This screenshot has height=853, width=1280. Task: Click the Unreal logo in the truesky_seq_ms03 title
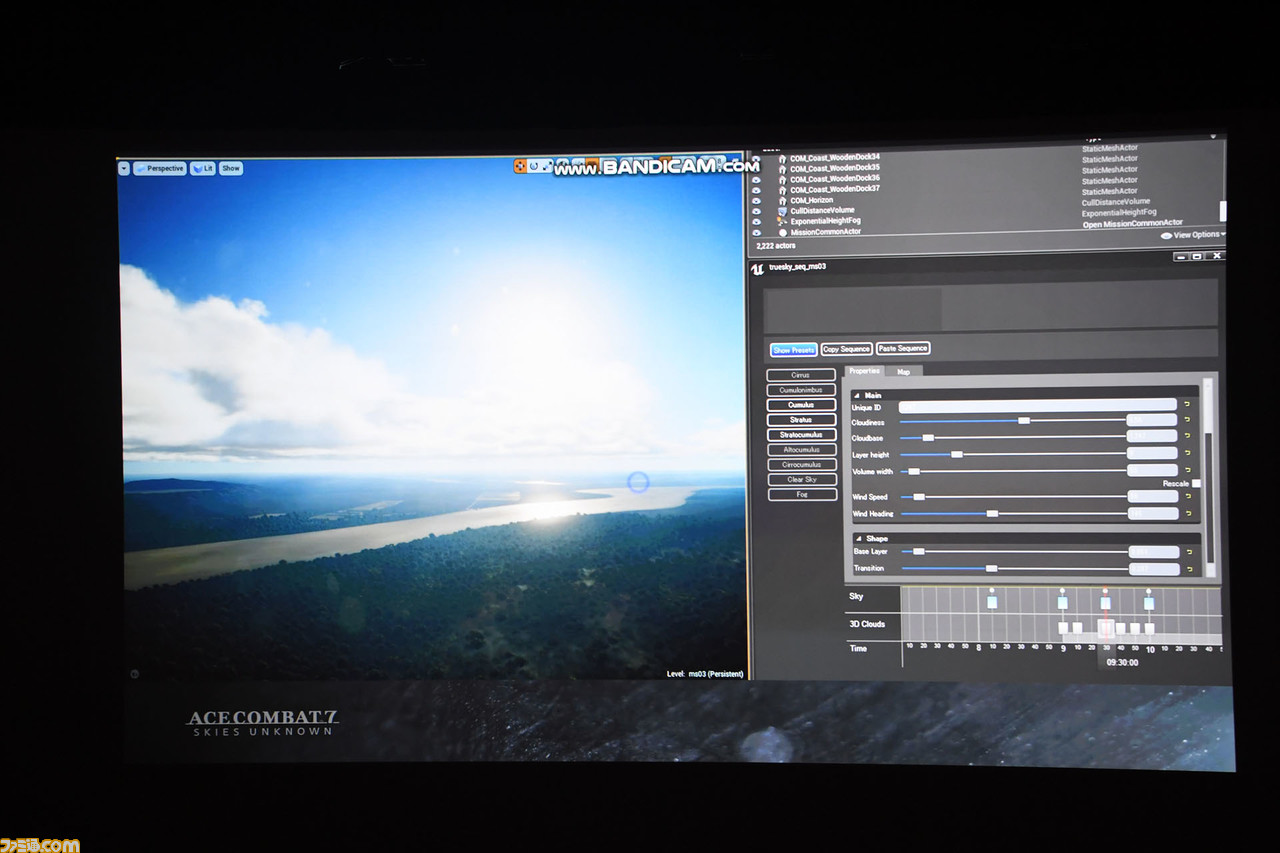point(758,267)
